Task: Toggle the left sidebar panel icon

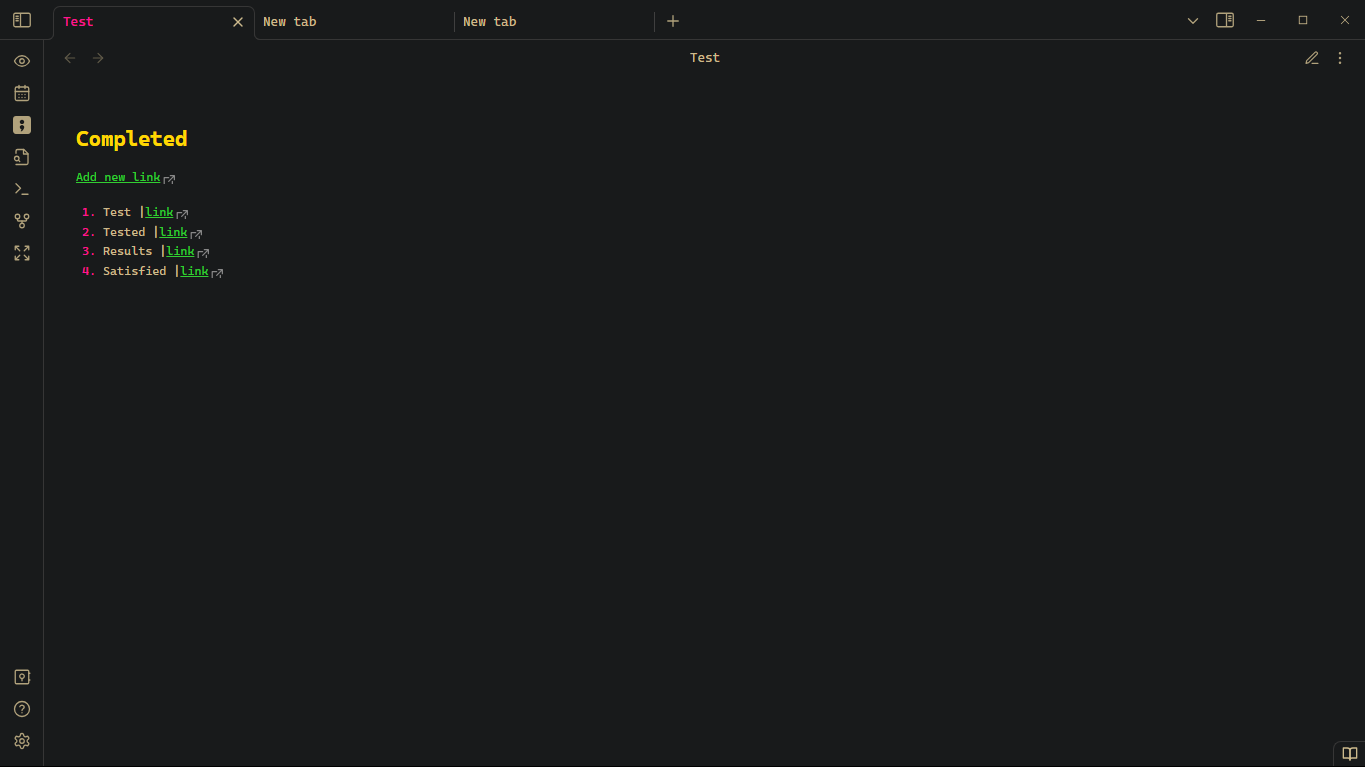Action: [x=22, y=20]
